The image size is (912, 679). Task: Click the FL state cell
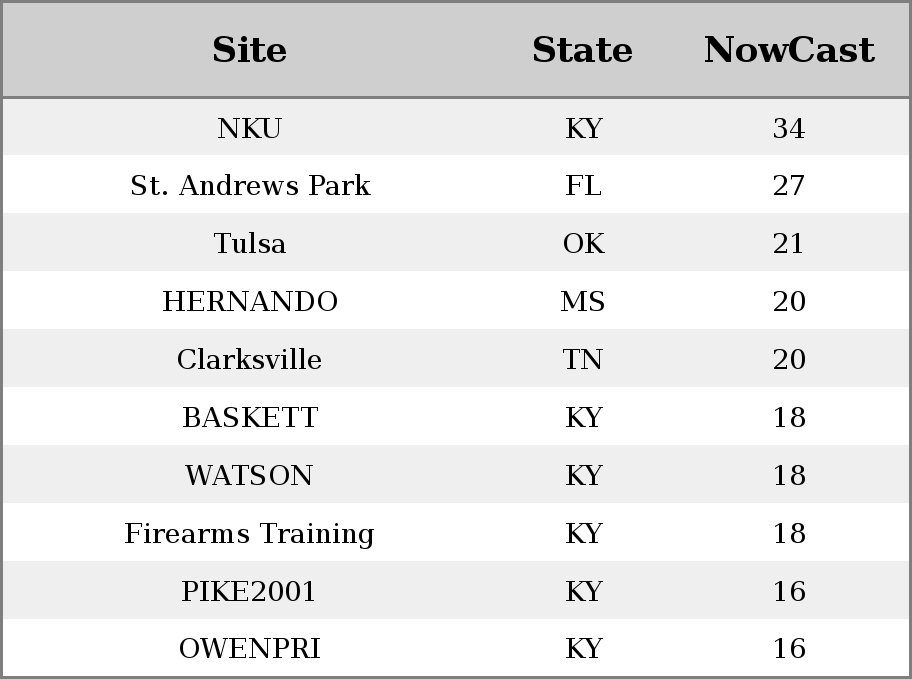point(583,186)
